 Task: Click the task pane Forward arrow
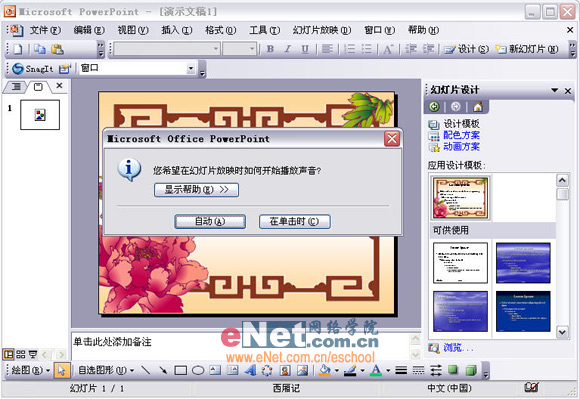456,107
